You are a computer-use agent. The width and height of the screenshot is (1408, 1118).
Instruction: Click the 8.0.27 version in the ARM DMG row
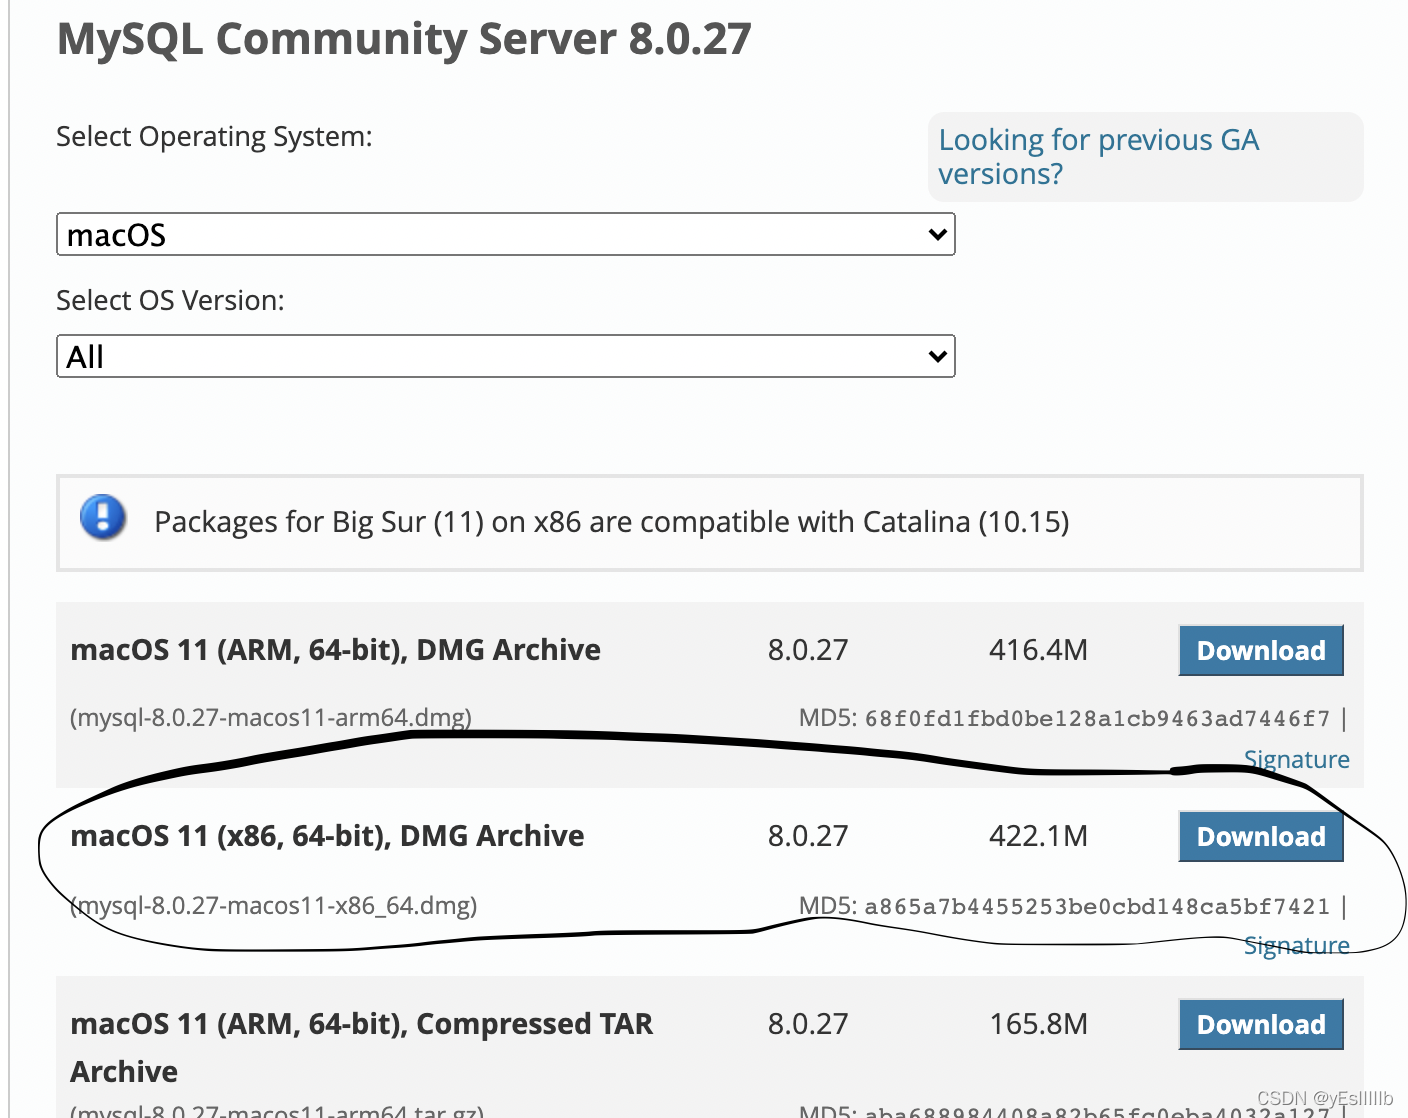[x=807, y=650]
